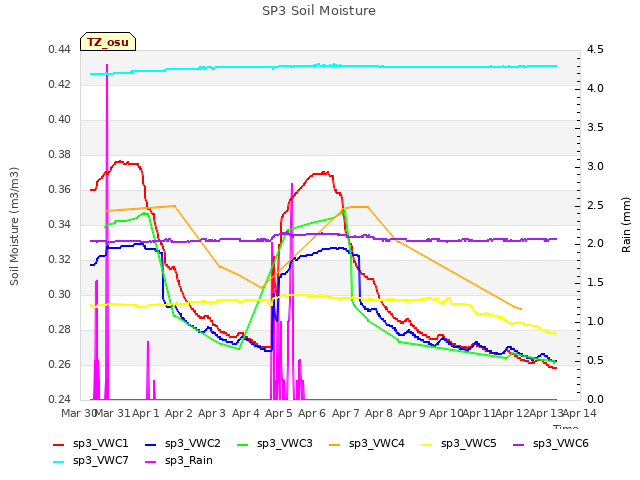Click the Apr 5 tick on time axis
This screenshot has height=480, width=640.
click(279, 413)
